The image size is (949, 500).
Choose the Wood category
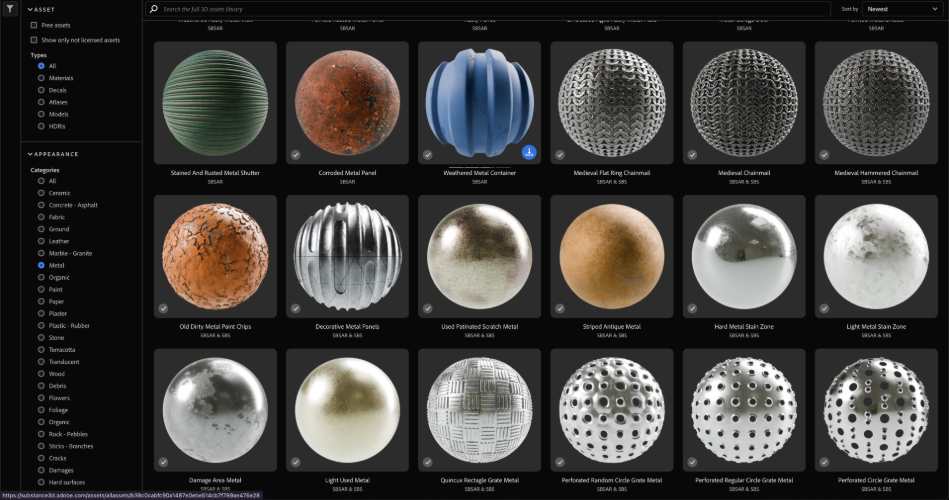coord(41,374)
